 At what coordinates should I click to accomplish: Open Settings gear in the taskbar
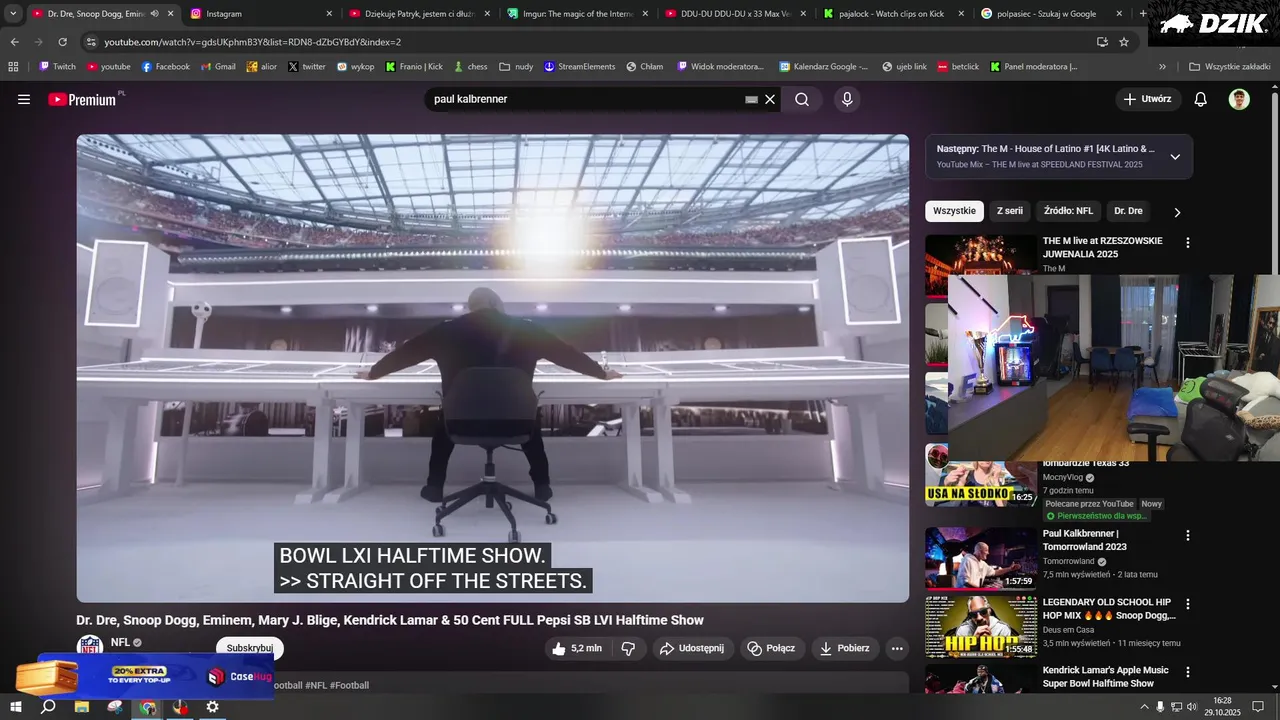[x=212, y=707]
